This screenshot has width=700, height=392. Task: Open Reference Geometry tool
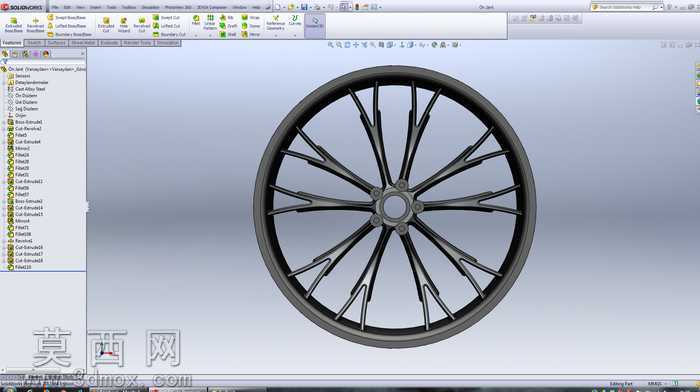click(275, 23)
